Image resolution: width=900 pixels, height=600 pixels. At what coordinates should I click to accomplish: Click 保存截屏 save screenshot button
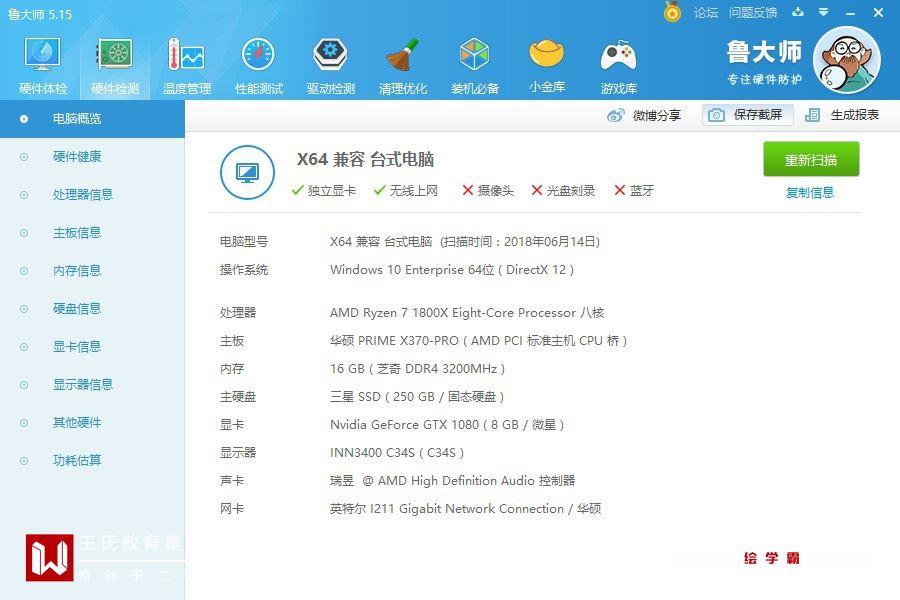pyautogui.click(x=747, y=115)
